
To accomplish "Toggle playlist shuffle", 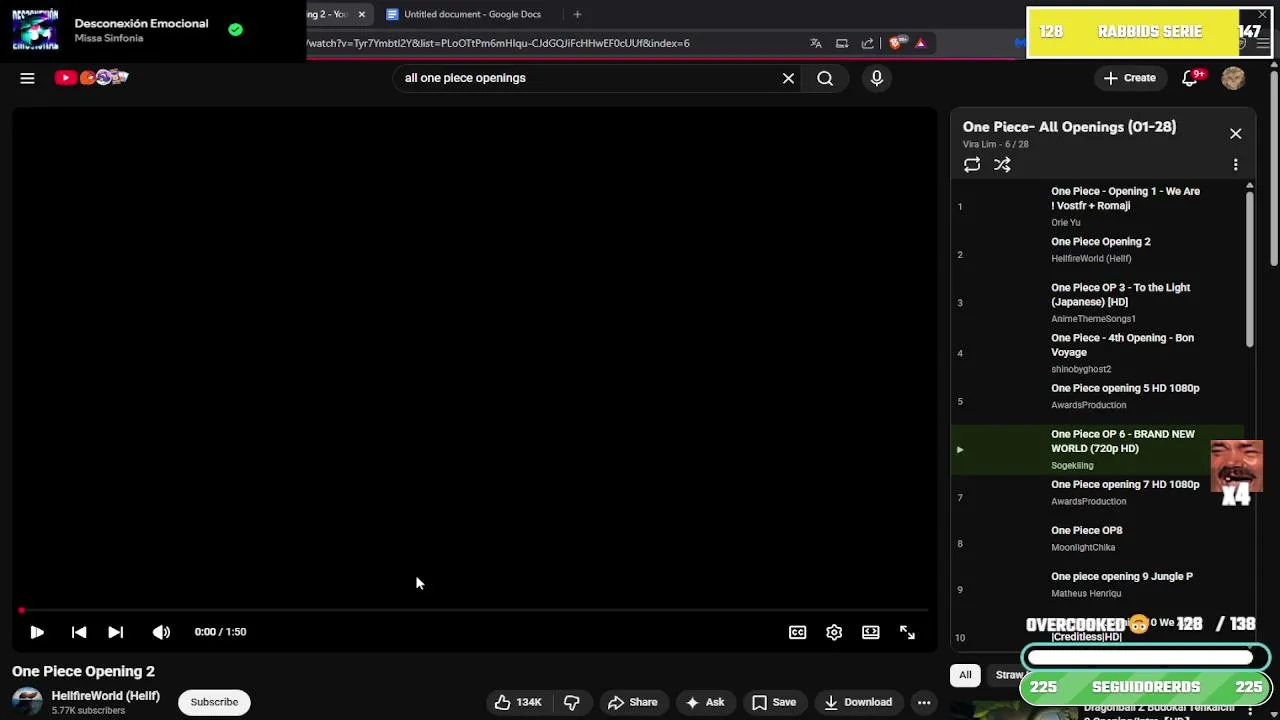I will click(x=1002, y=165).
